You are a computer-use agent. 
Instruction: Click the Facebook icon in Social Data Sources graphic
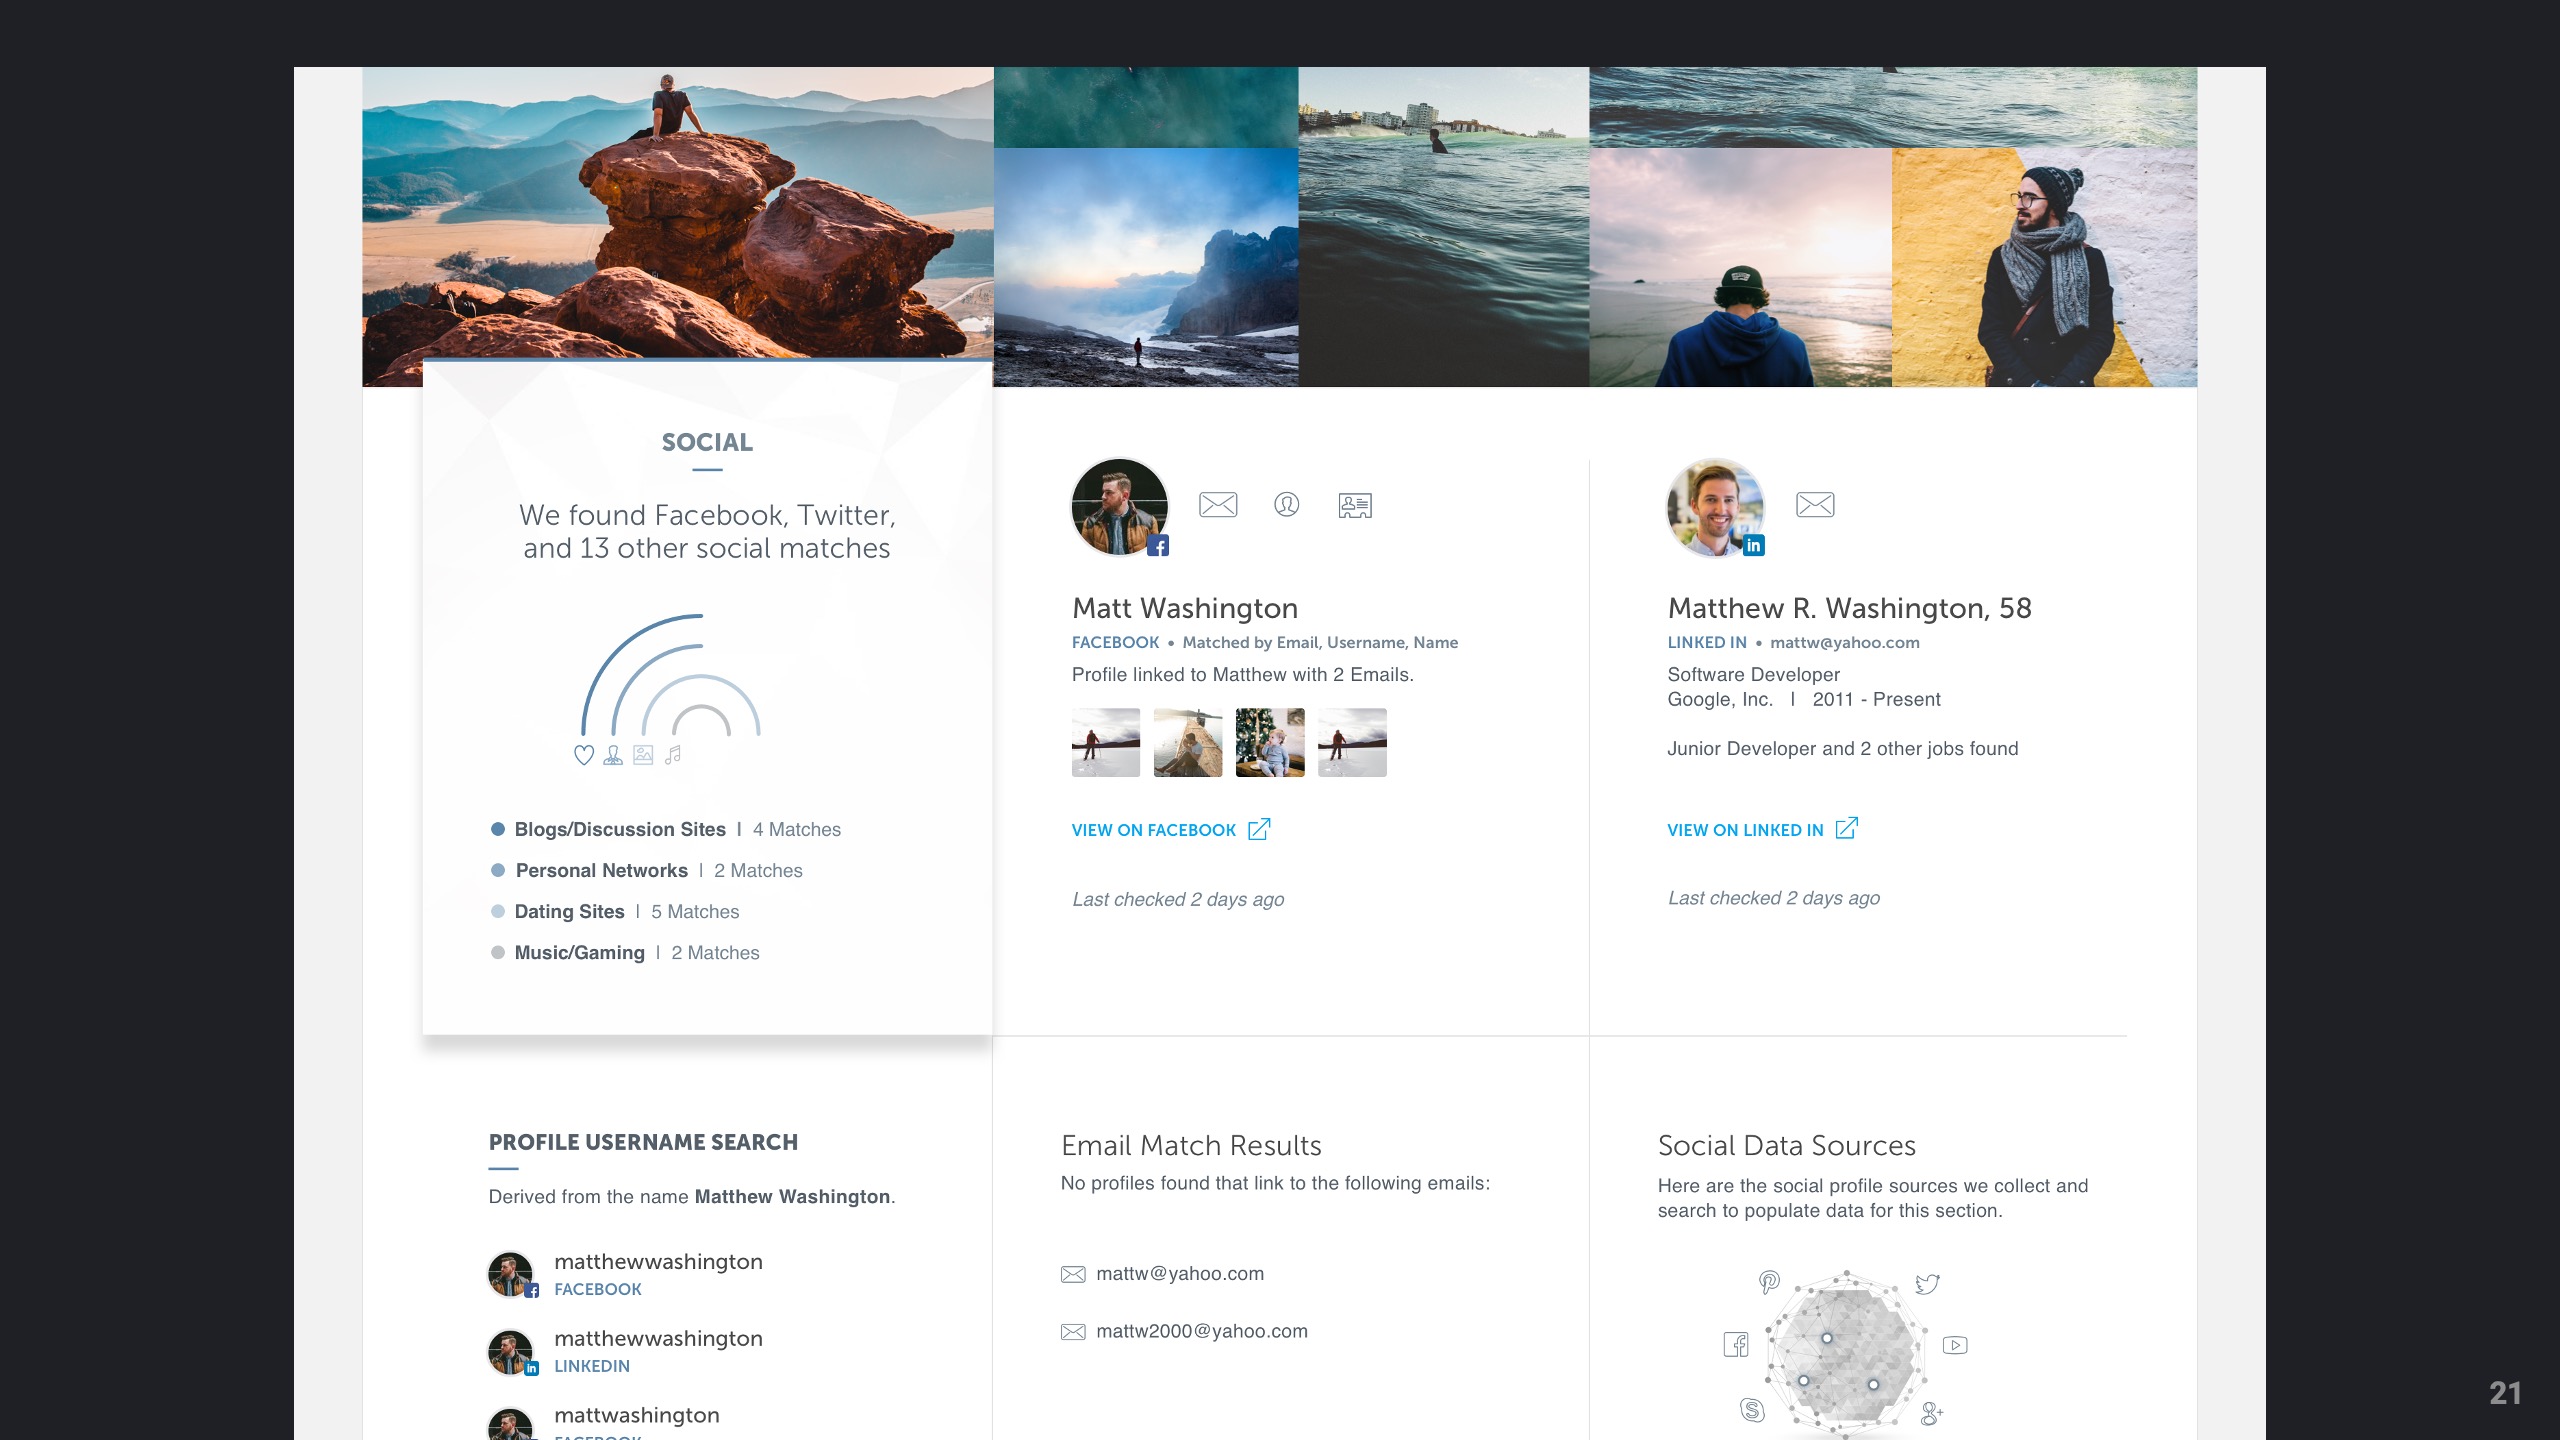(1736, 1345)
